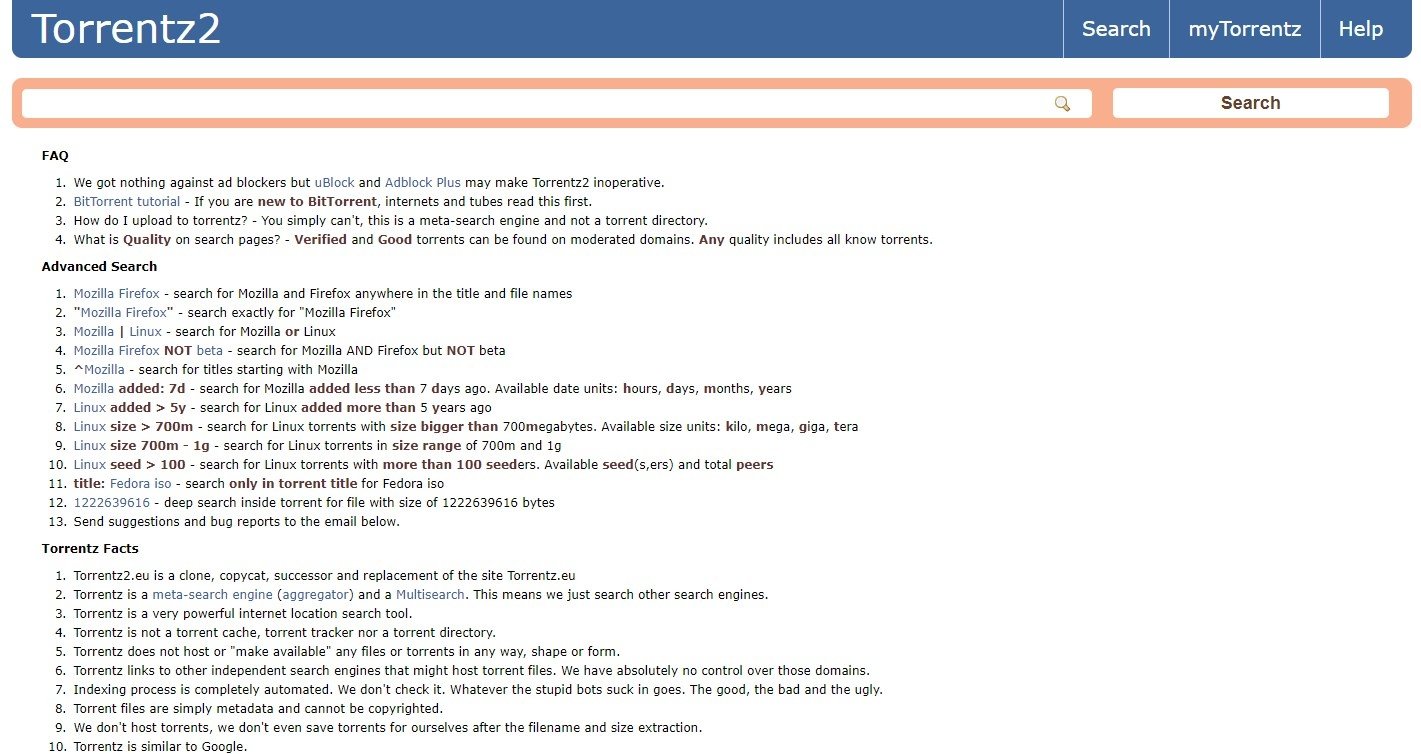Click the 'Torrentz Facts' section heading

pyautogui.click(x=90, y=549)
